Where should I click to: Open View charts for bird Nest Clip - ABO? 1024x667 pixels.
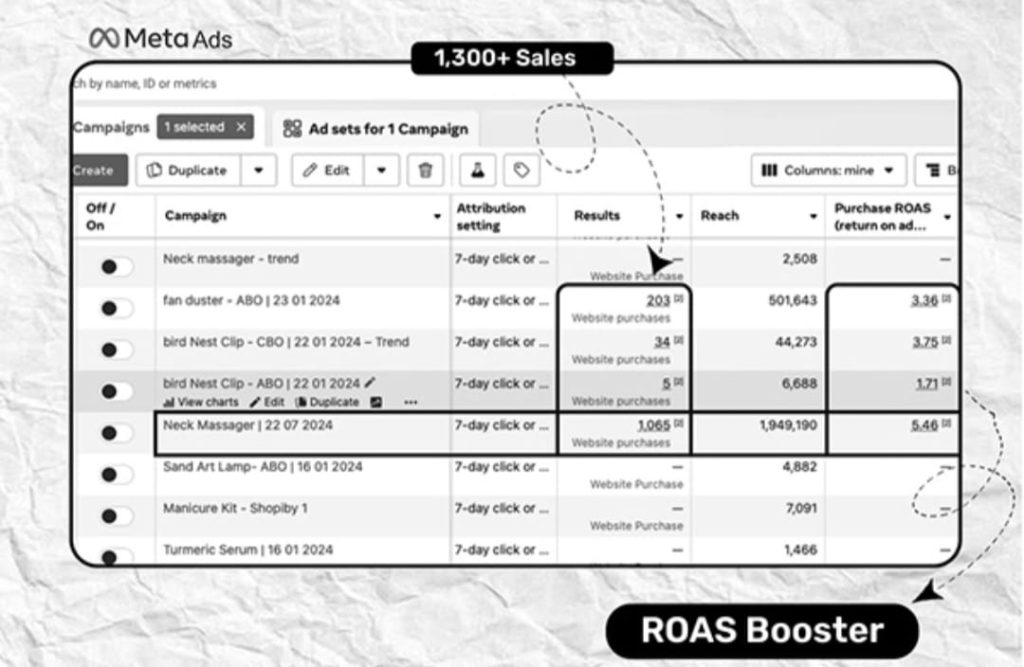200,402
